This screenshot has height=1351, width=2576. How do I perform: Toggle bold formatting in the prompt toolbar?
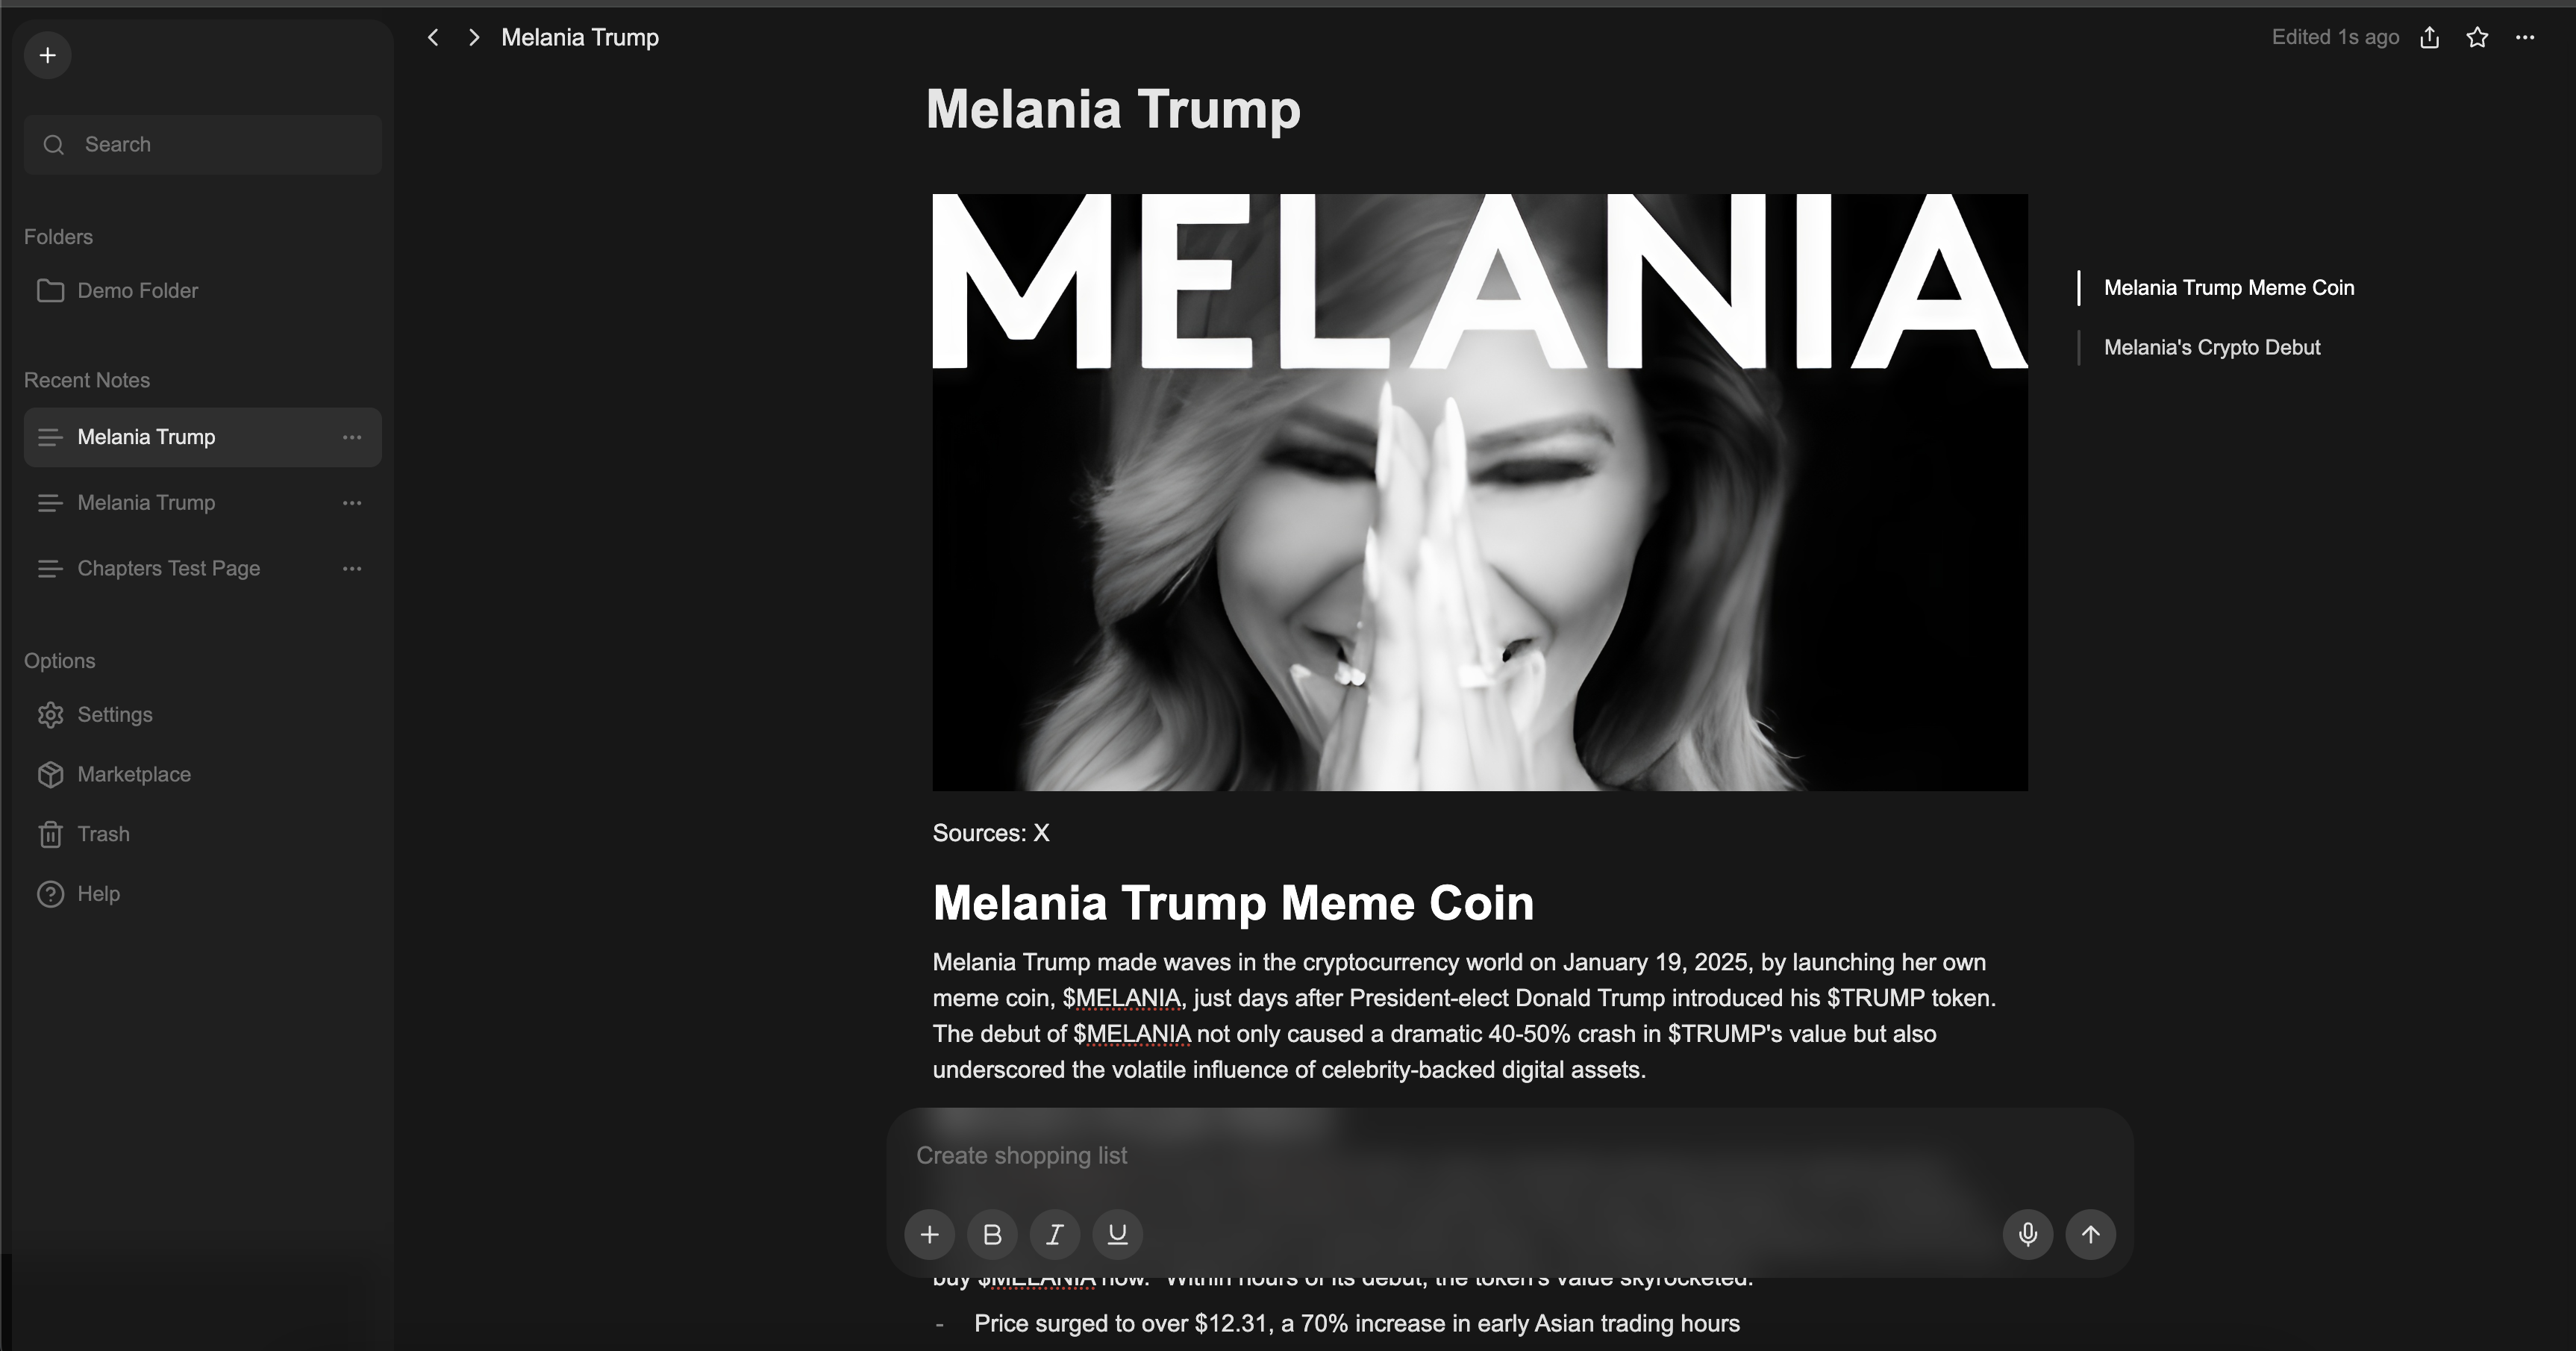(992, 1234)
